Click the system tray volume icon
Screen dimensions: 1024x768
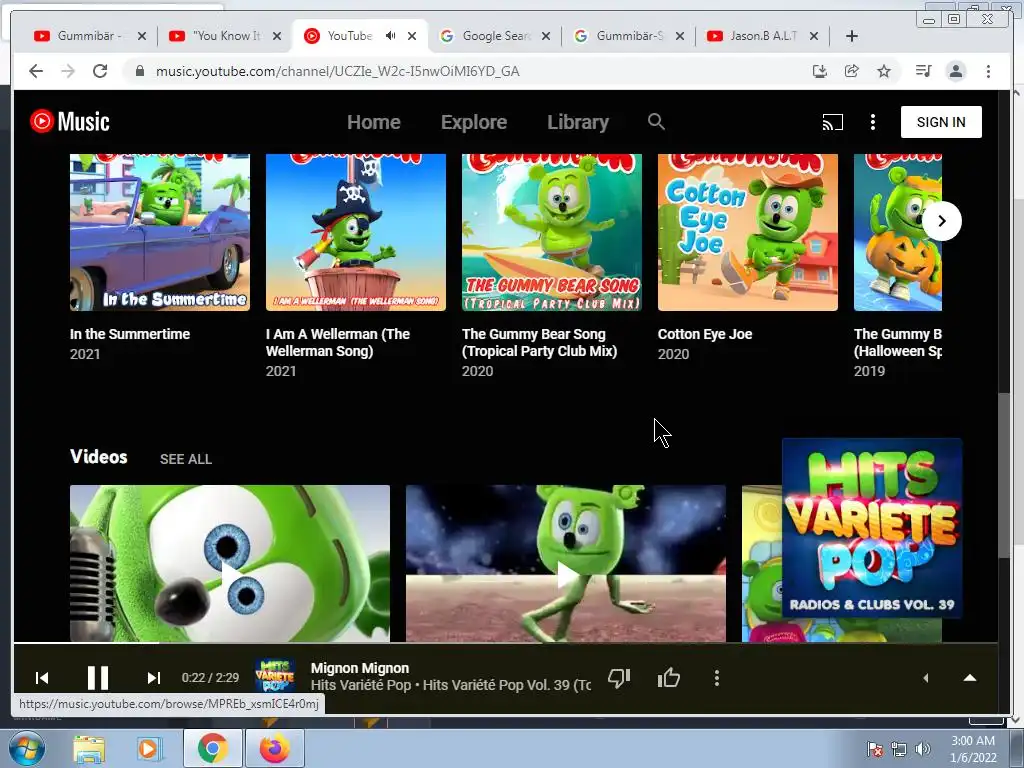click(x=923, y=749)
